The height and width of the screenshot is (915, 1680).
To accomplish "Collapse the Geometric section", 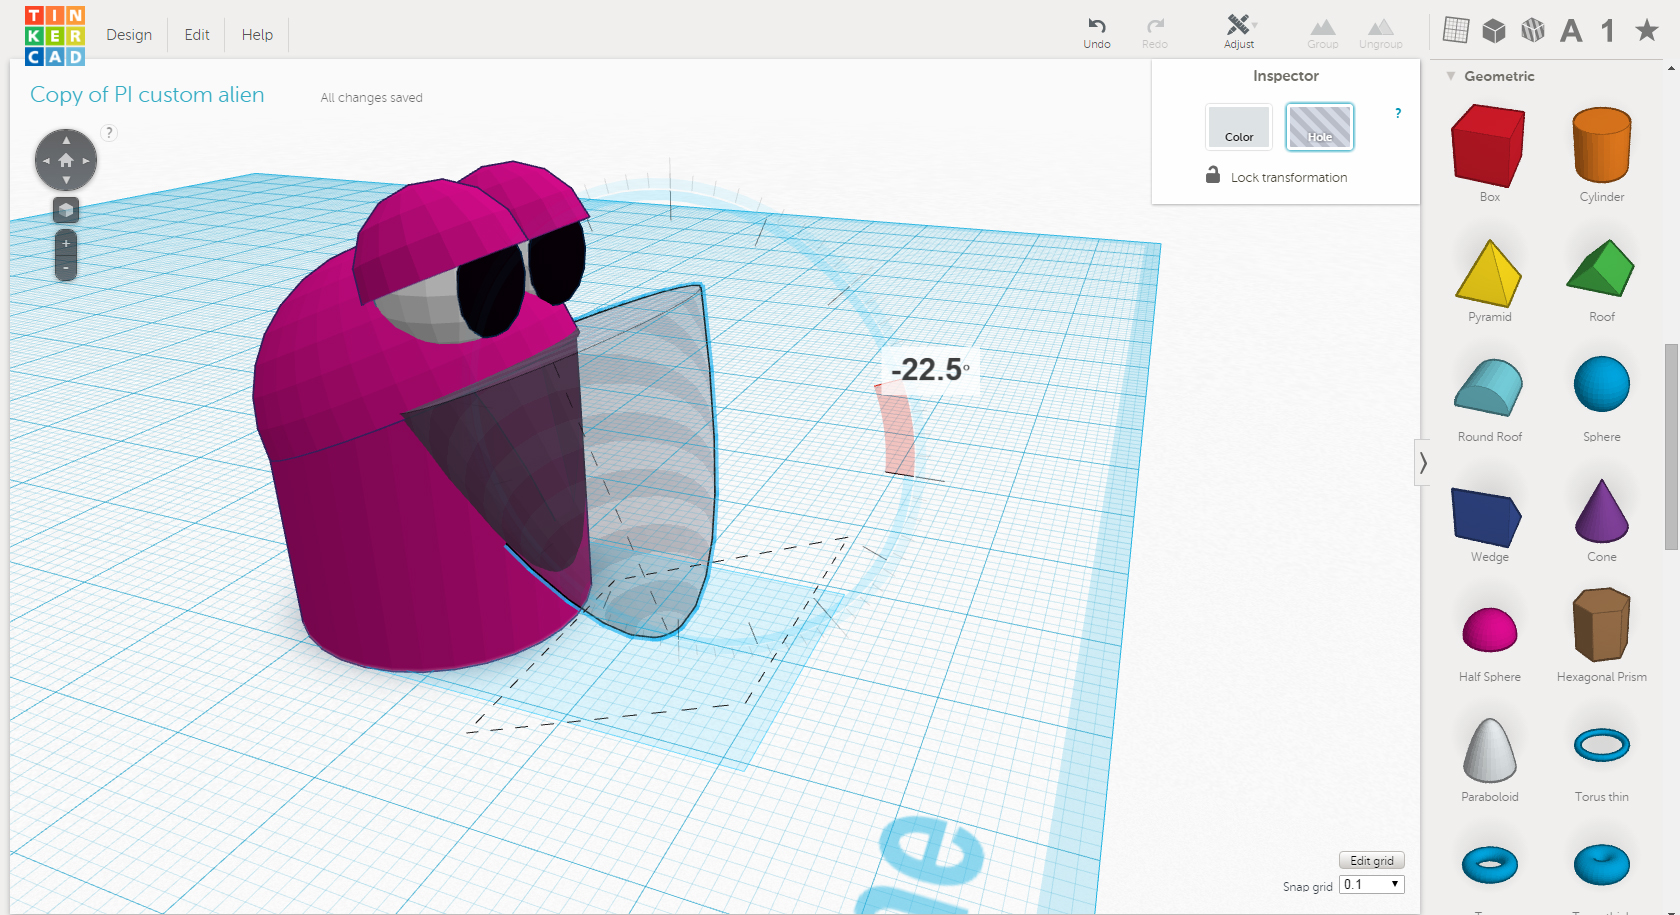I will point(1451,76).
